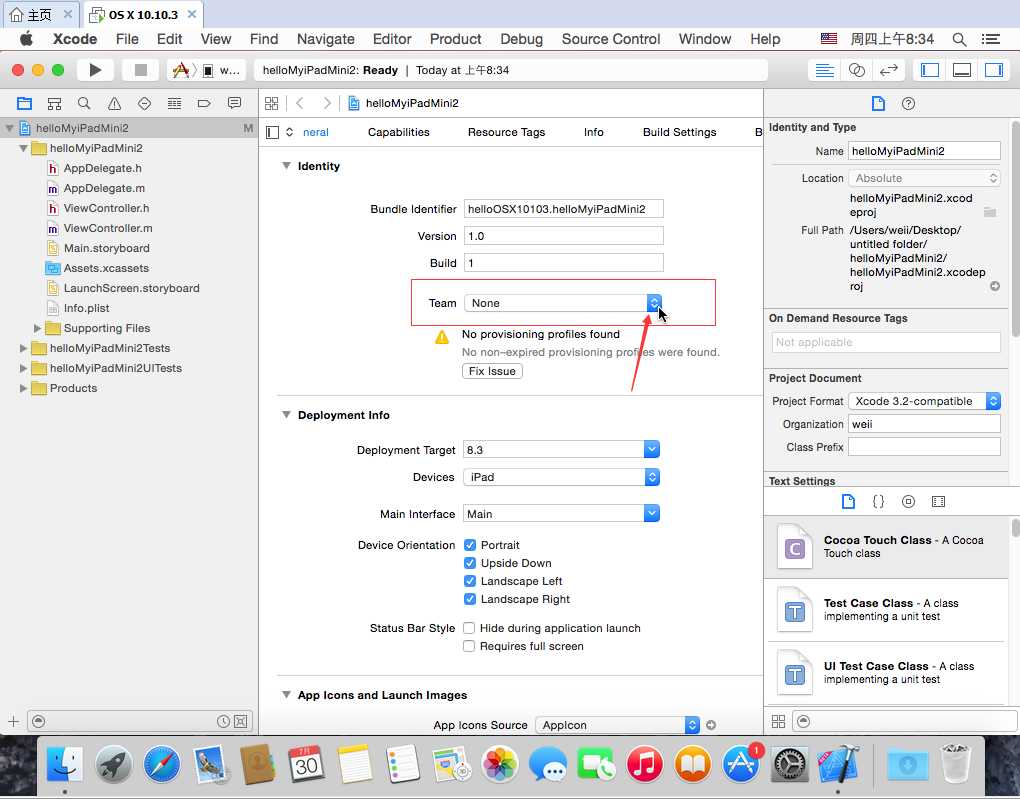Image resolution: width=1020 pixels, height=799 pixels.
Task: Switch to the Info tab
Action: [x=593, y=132]
